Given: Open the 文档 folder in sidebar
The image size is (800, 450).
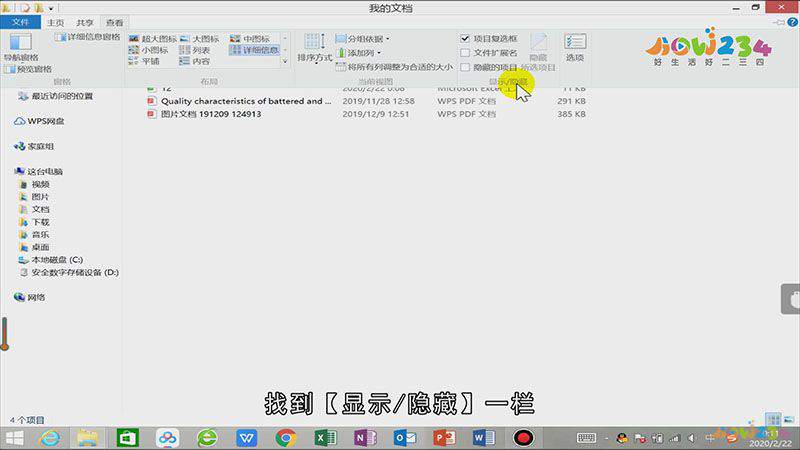Looking at the screenshot, I should (x=35, y=209).
